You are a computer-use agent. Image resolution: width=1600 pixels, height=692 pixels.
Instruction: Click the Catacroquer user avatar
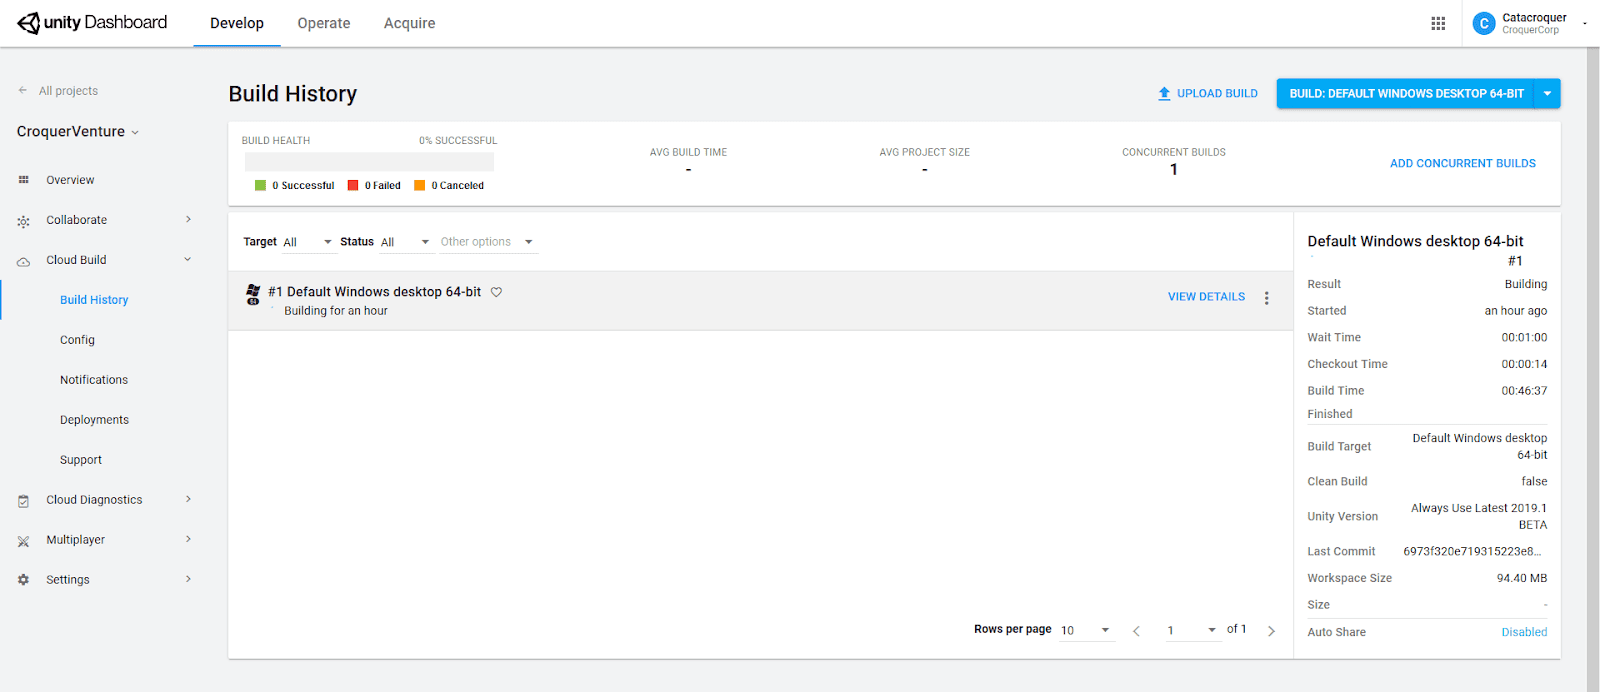pos(1484,23)
